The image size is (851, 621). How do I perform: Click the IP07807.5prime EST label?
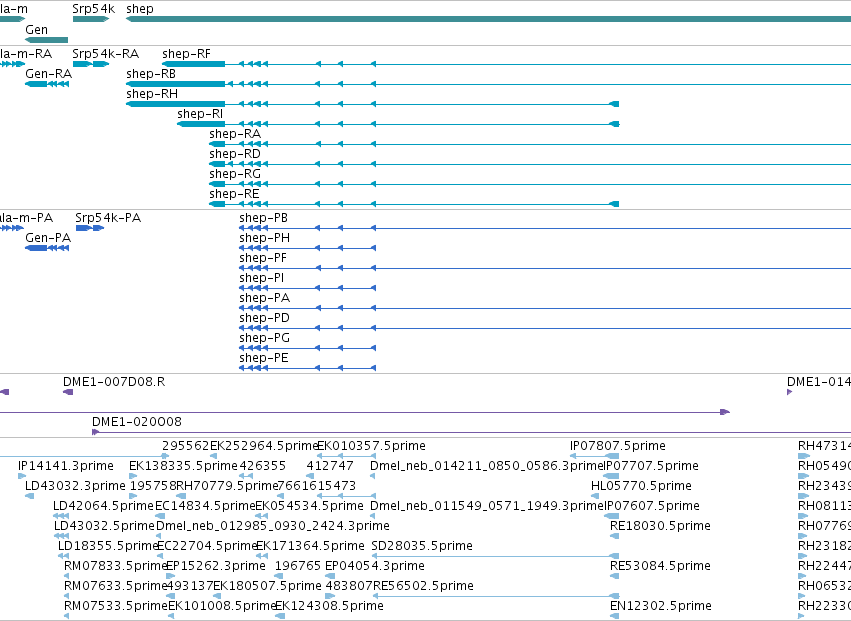coord(618,446)
